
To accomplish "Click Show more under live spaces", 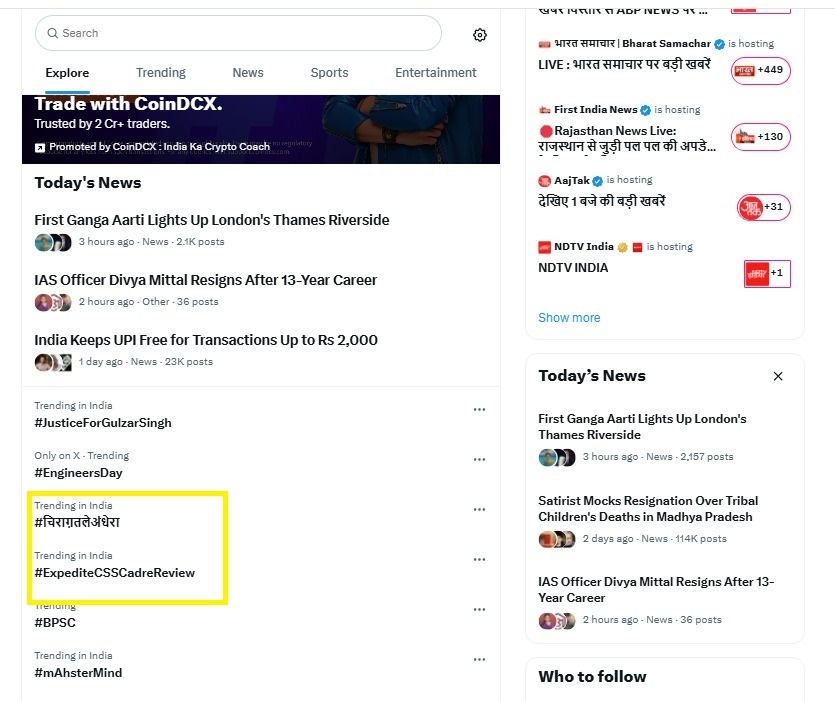I will pos(569,318).
